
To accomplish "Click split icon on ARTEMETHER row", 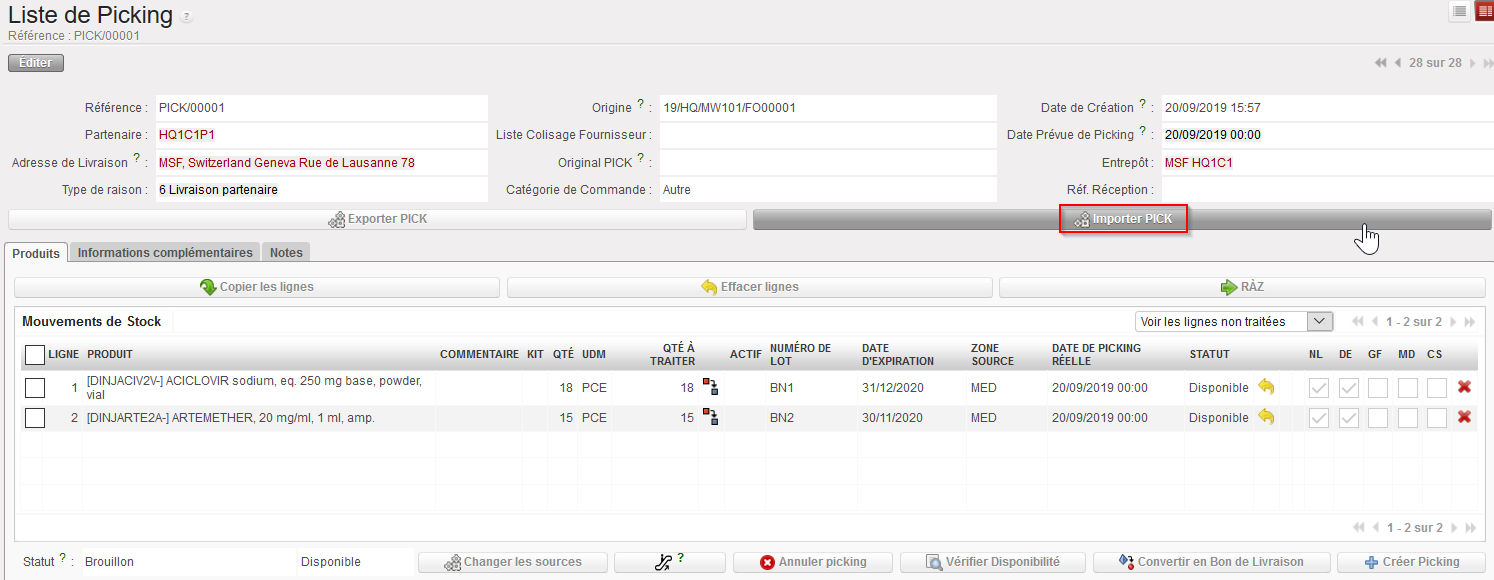I will 710,417.
